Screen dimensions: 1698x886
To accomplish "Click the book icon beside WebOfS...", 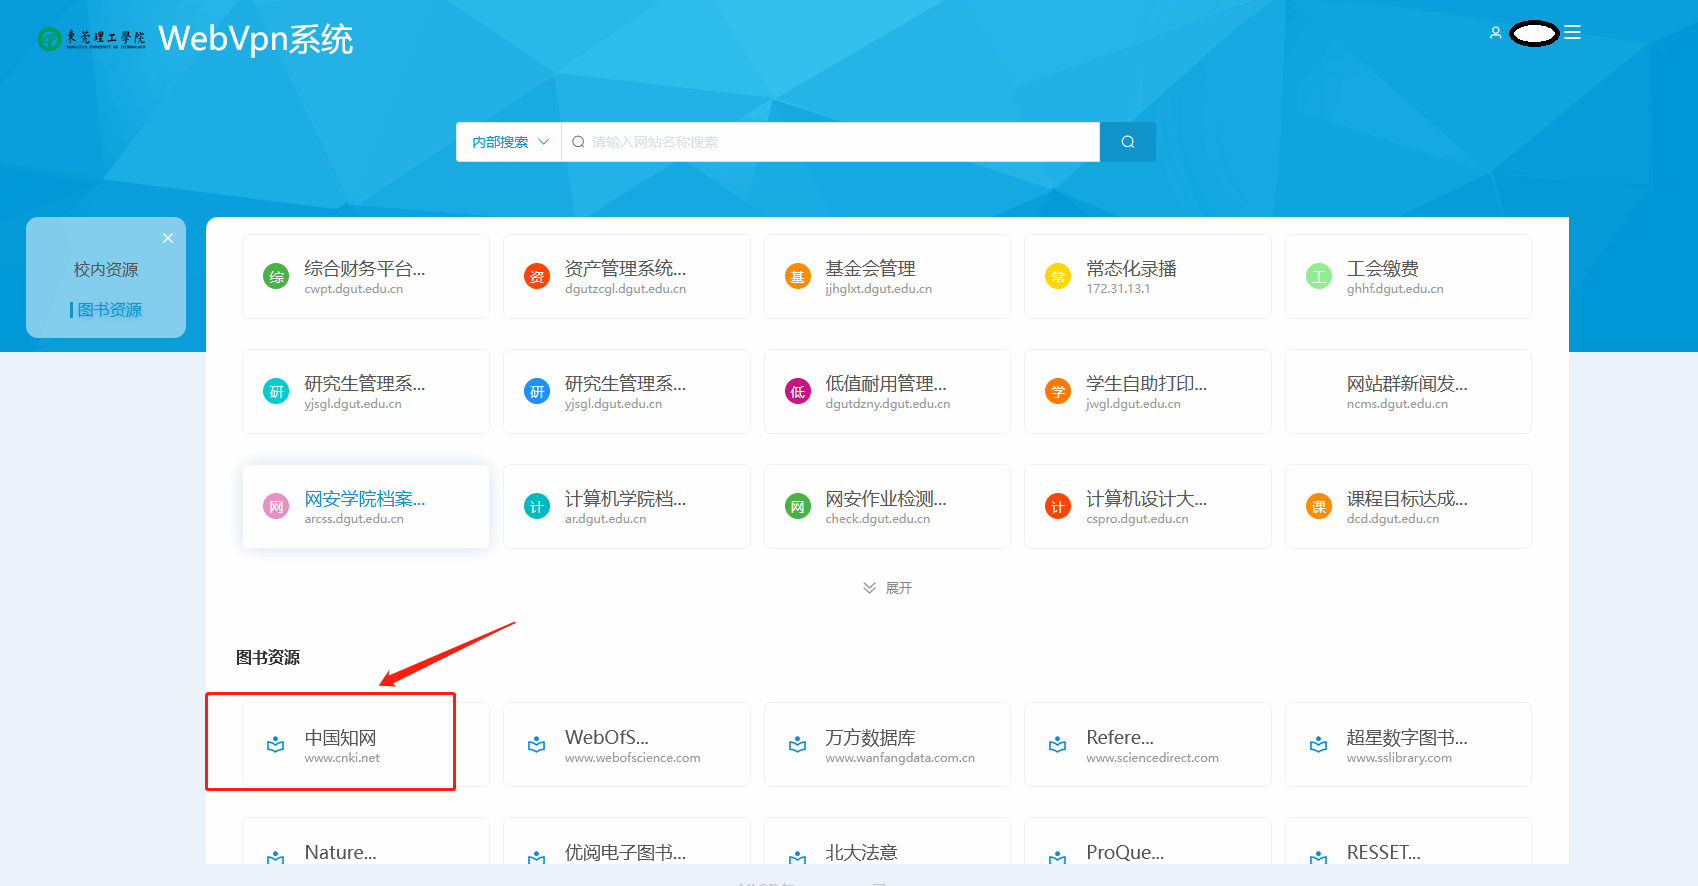I will [537, 745].
